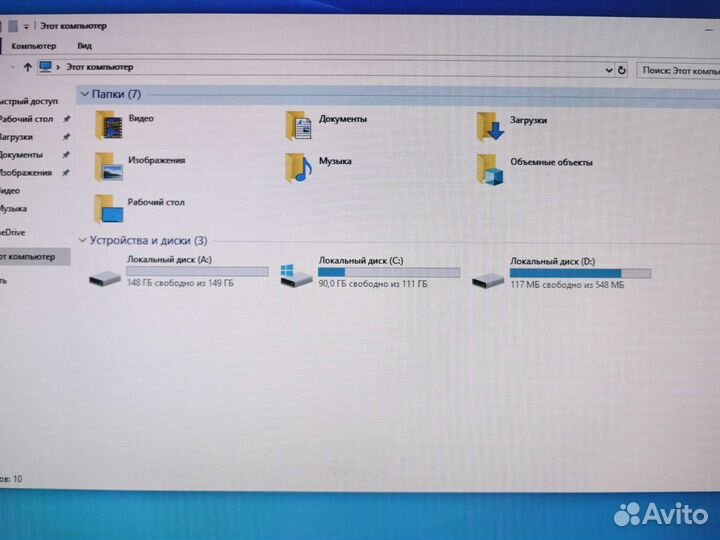720x540 pixels.
Task: Select Этот компьютер in navigation pane
Action: pos(35,257)
